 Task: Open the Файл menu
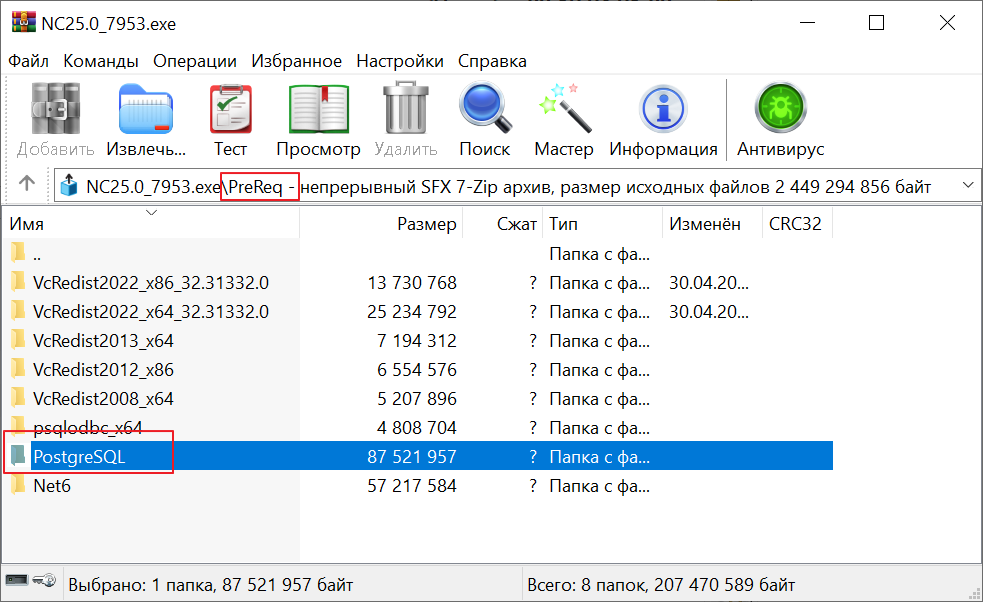pos(28,61)
